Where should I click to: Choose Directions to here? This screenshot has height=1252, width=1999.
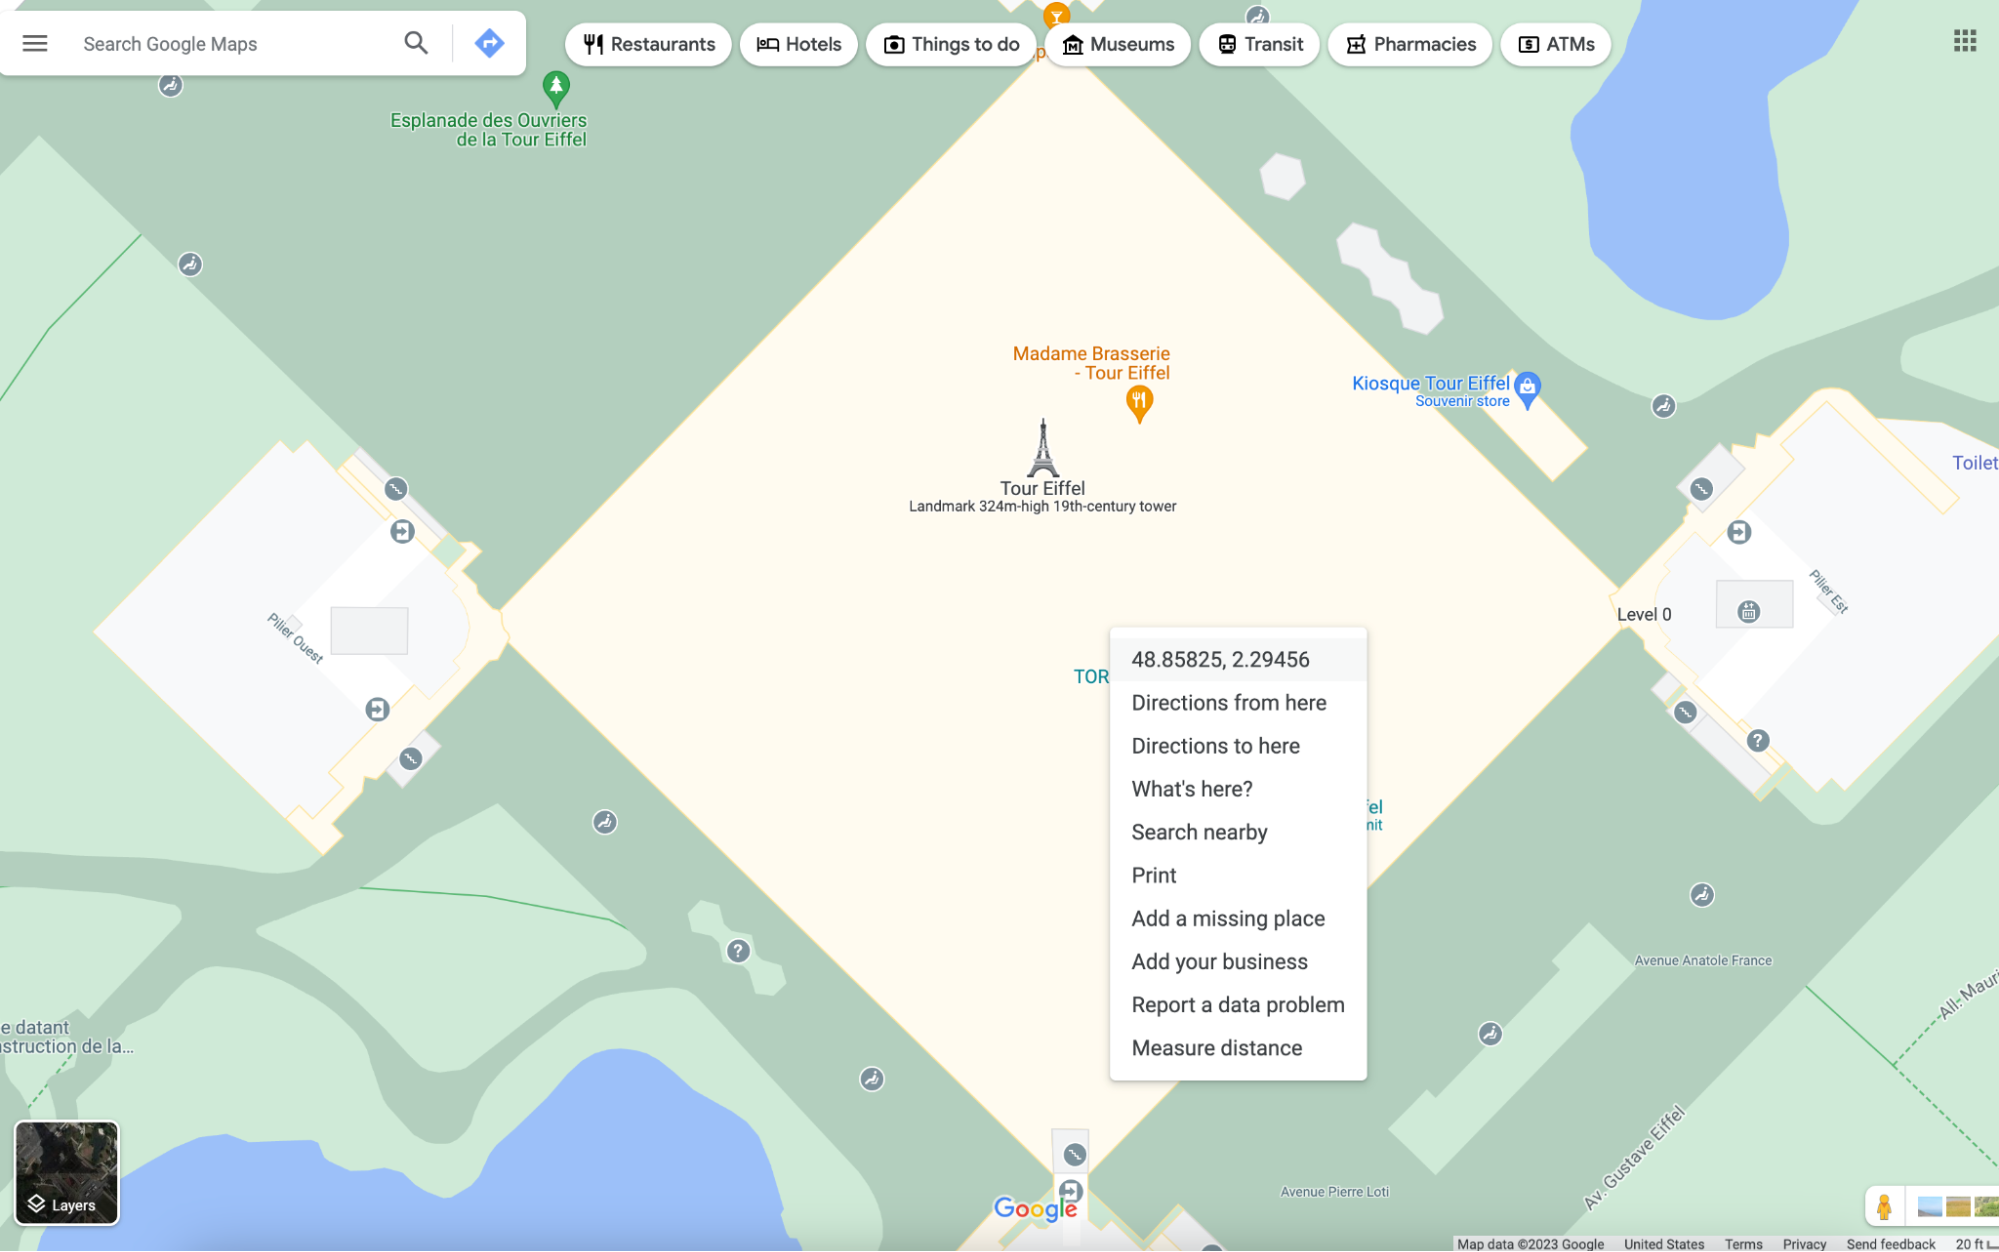click(1238, 746)
